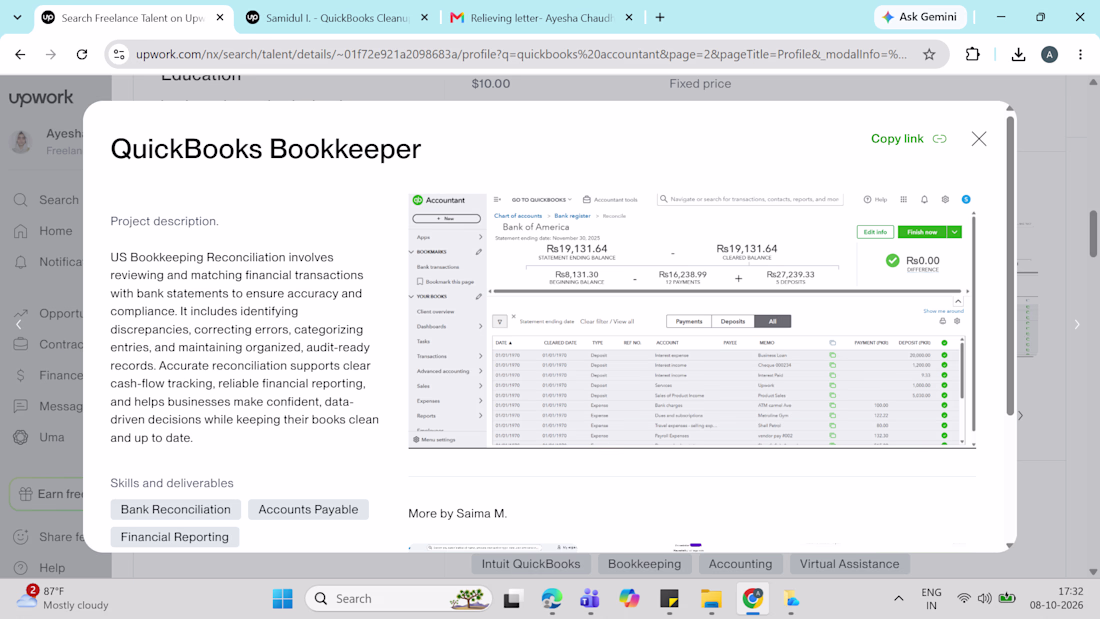Go to previous portfolio item arrow
Viewport: 1100px width, 619px height.
19,324
